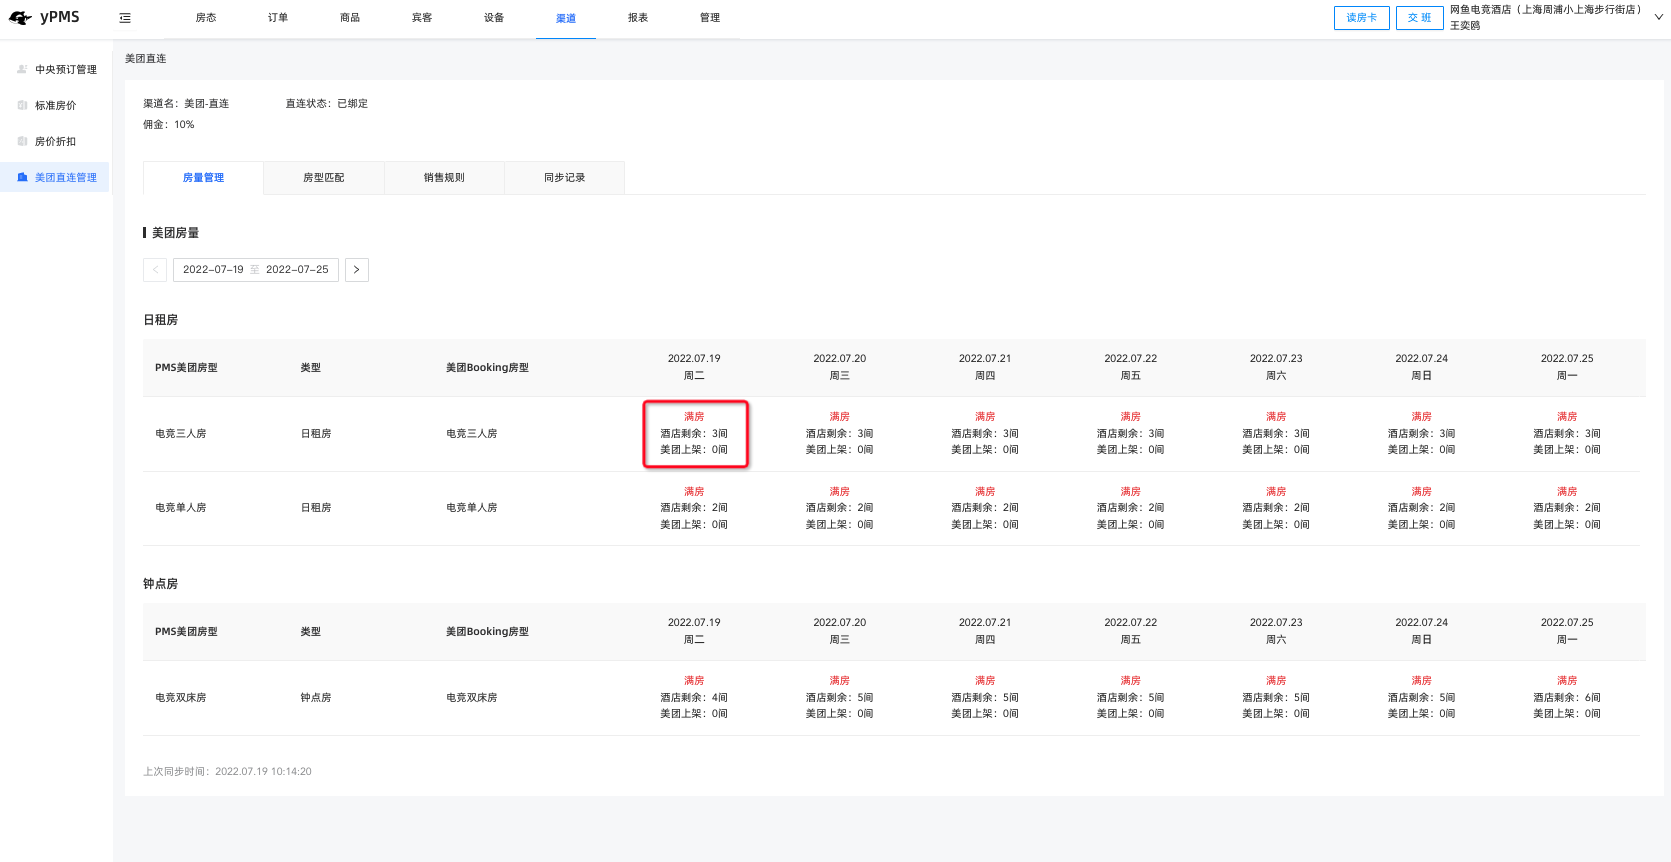Click 电竞三人房 cell for 2022.07.19

[694, 434]
